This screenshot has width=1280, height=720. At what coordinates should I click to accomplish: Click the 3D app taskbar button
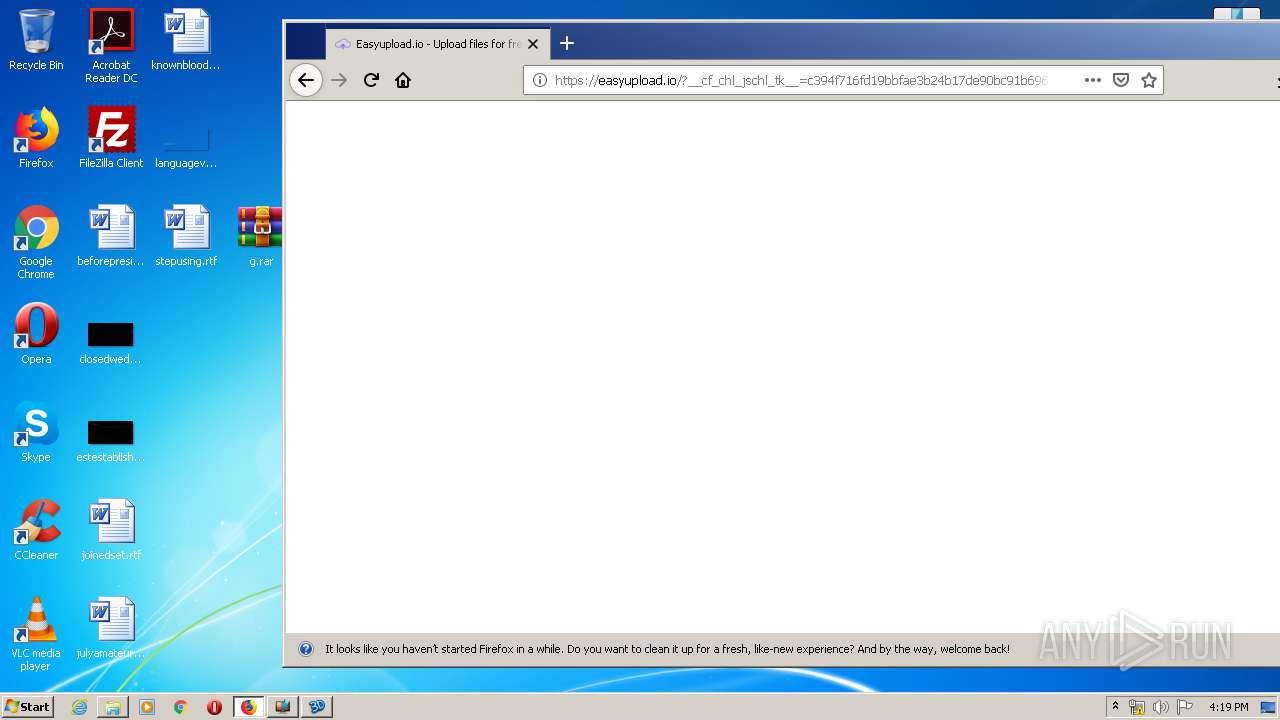tap(317, 707)
